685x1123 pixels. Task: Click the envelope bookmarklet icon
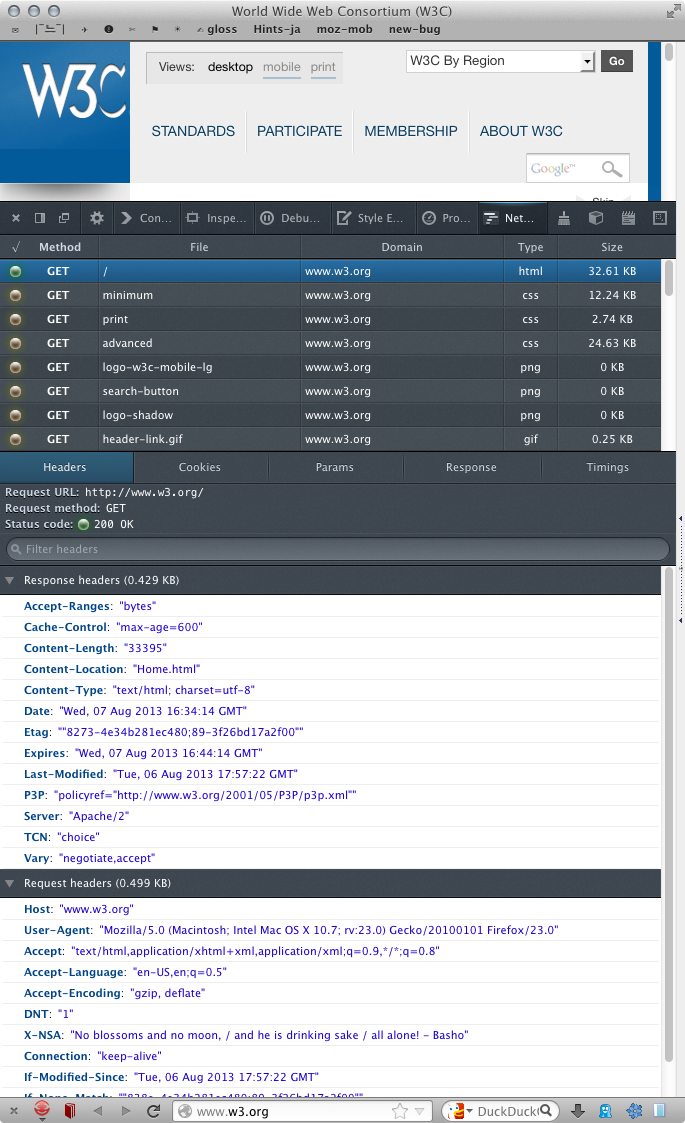[16, 30]
